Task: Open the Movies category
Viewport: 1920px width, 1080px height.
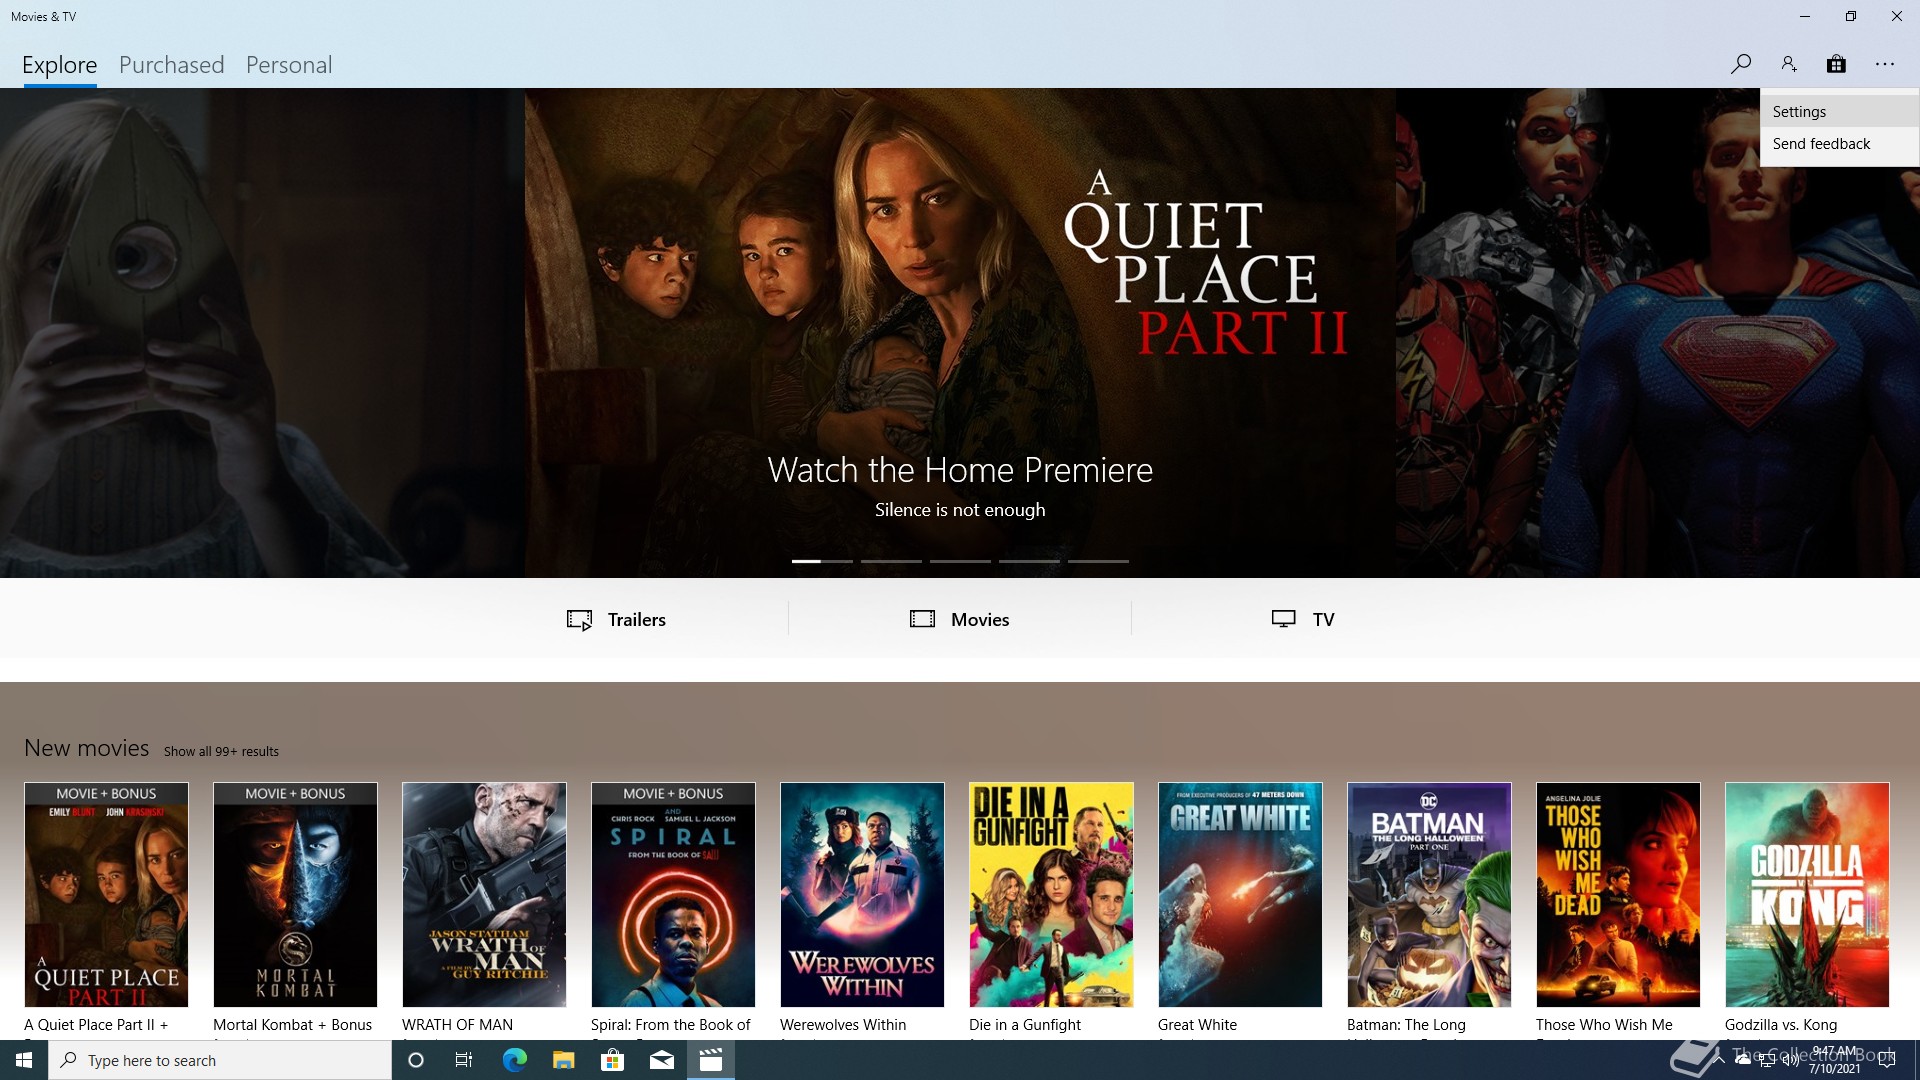Action: click(960, 619)
